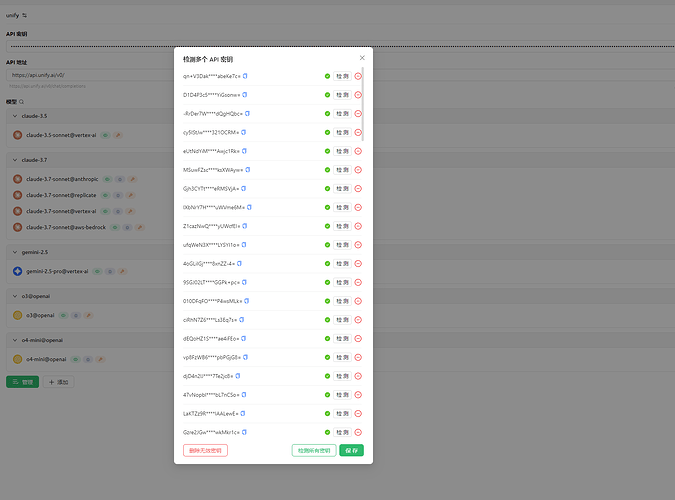675x500 pixels.
Task: Toggle vision tag on gemini-2.5-pro@vertex-ai
Action: 98,272
